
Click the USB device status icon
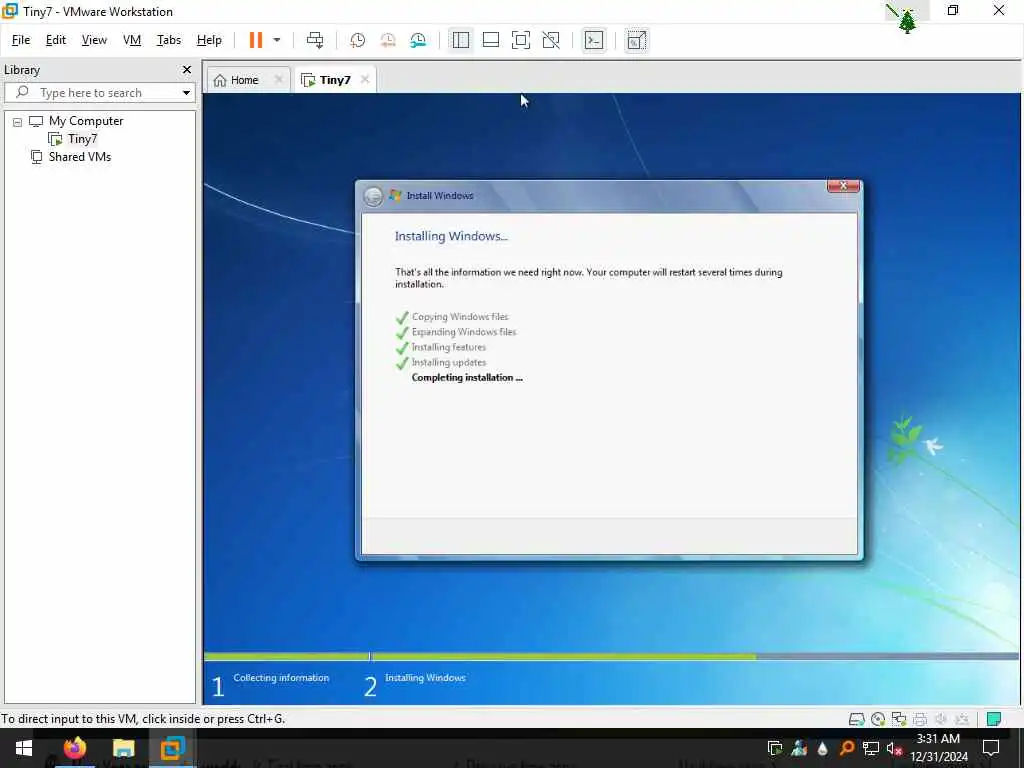[961, 719]
